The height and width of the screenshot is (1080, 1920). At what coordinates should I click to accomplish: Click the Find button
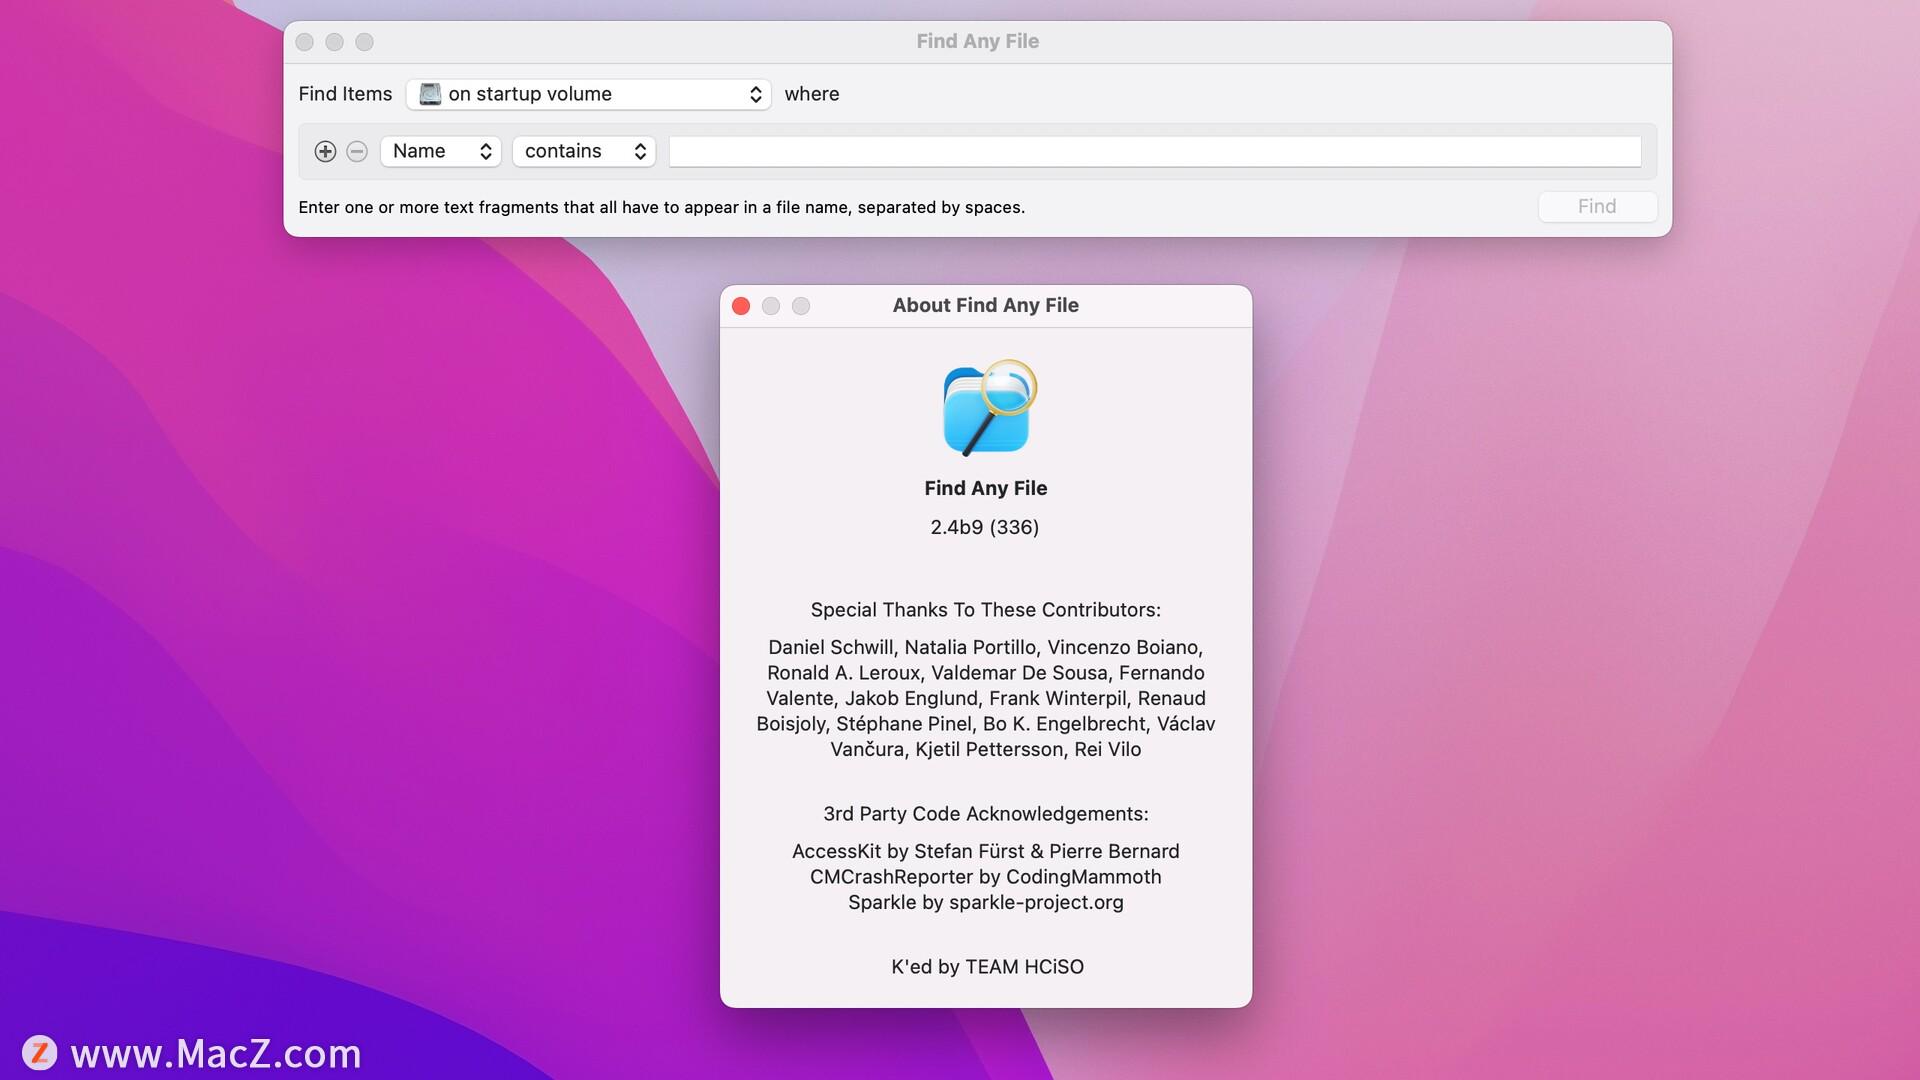coord(1597,206)
